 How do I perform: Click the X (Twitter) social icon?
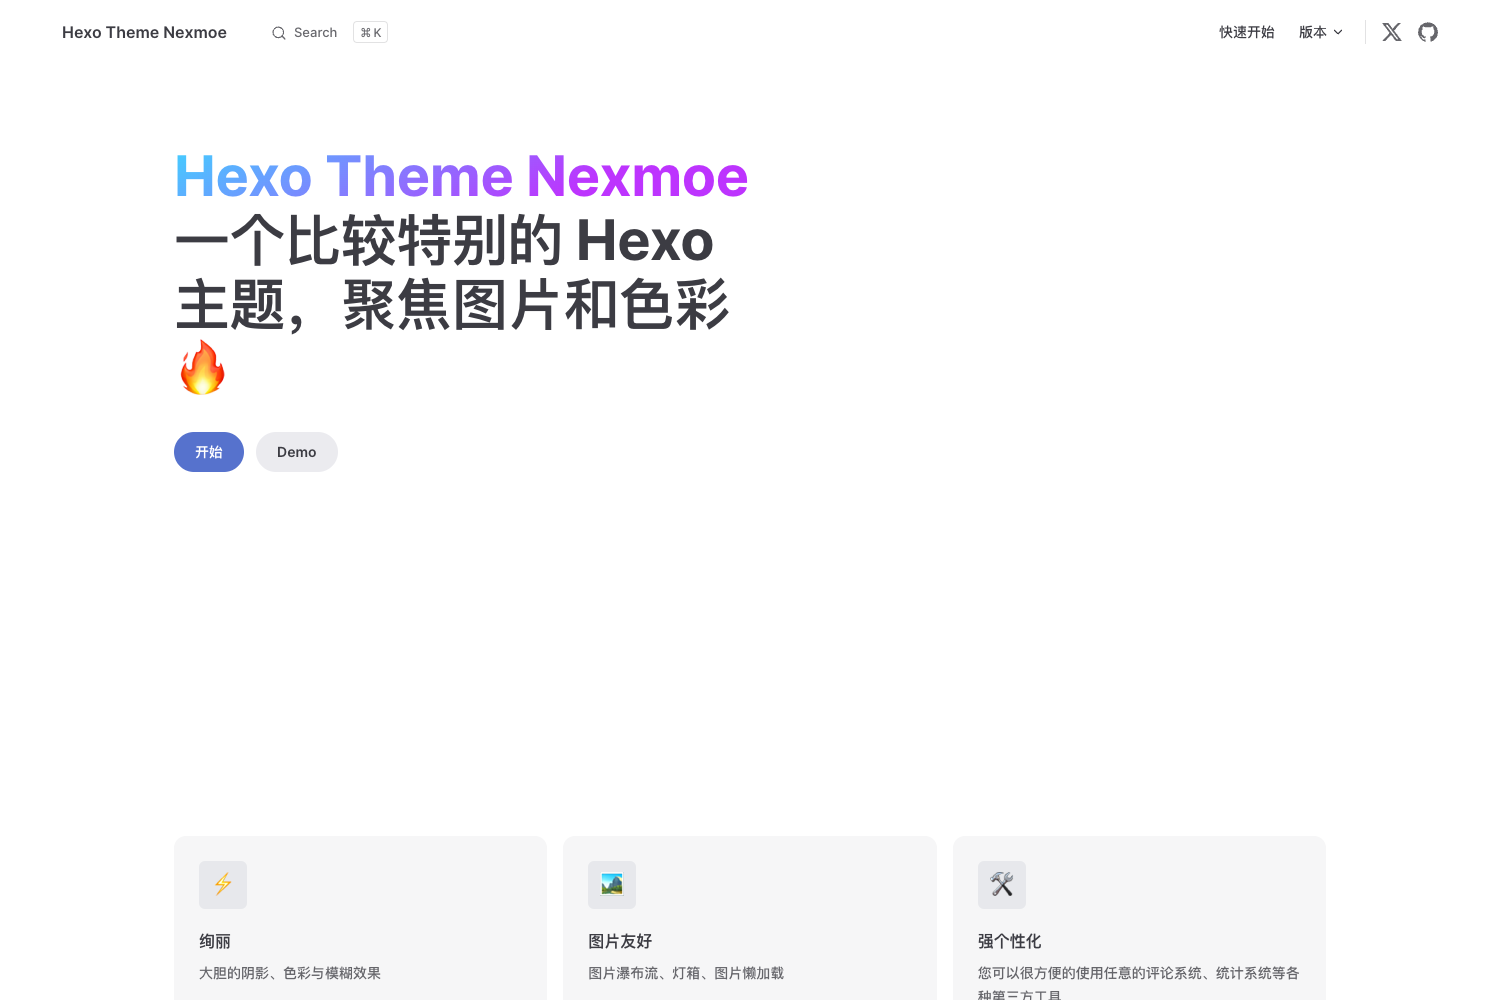(x=1391, y=31)
